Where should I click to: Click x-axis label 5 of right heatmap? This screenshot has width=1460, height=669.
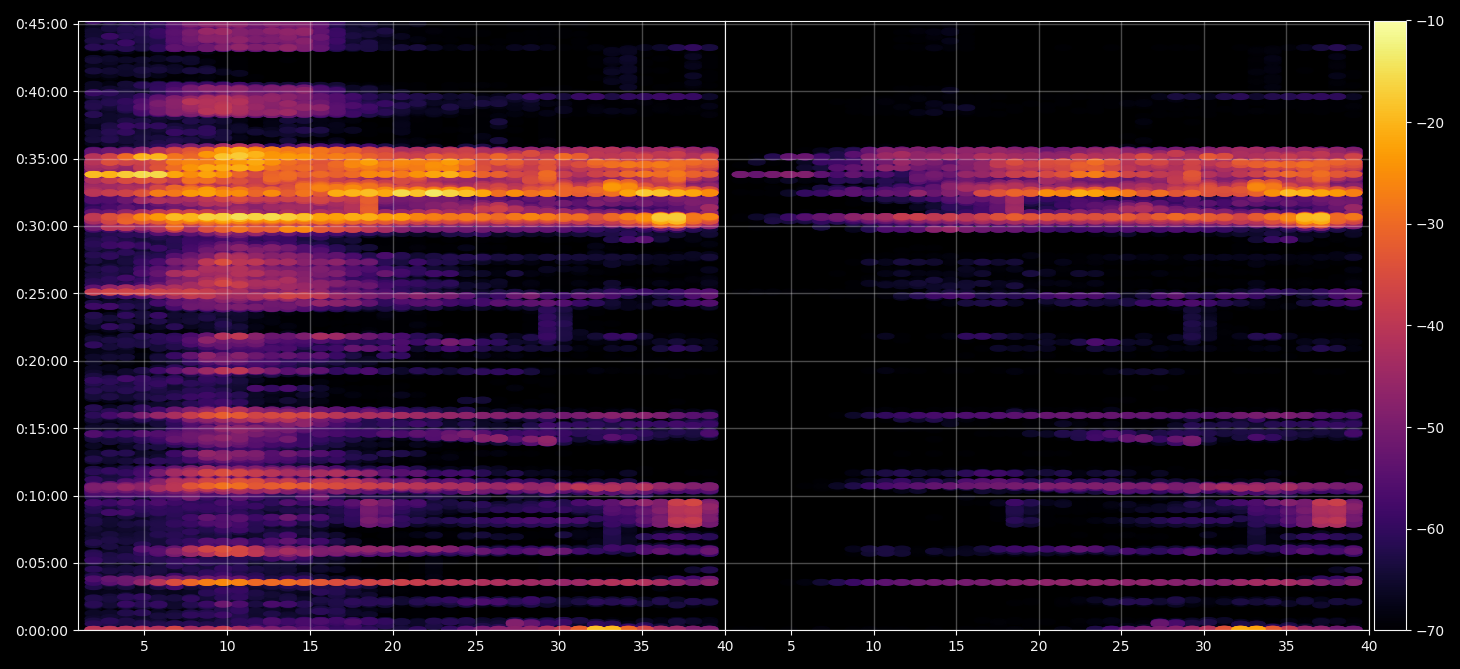click(x=791, y=647)
